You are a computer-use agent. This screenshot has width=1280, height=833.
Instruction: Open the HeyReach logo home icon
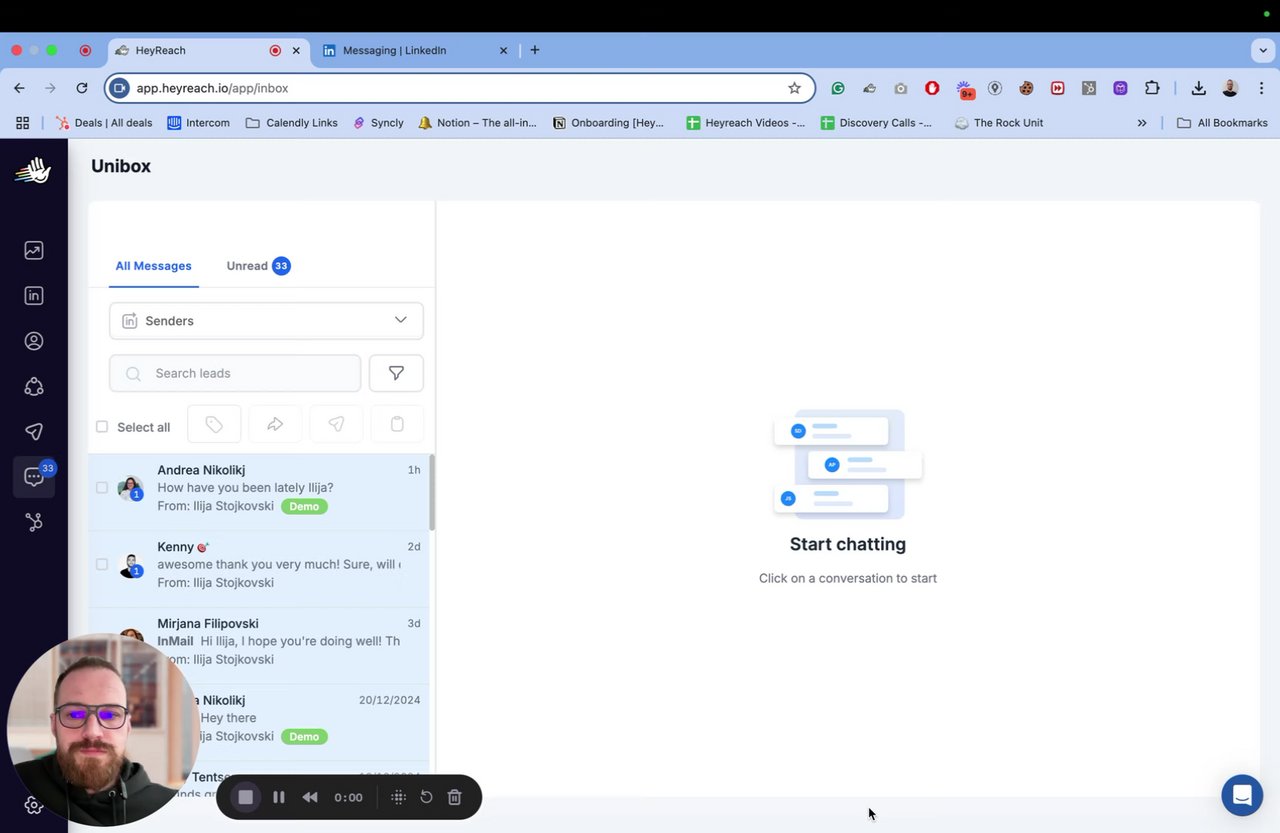tap(33, 171)
